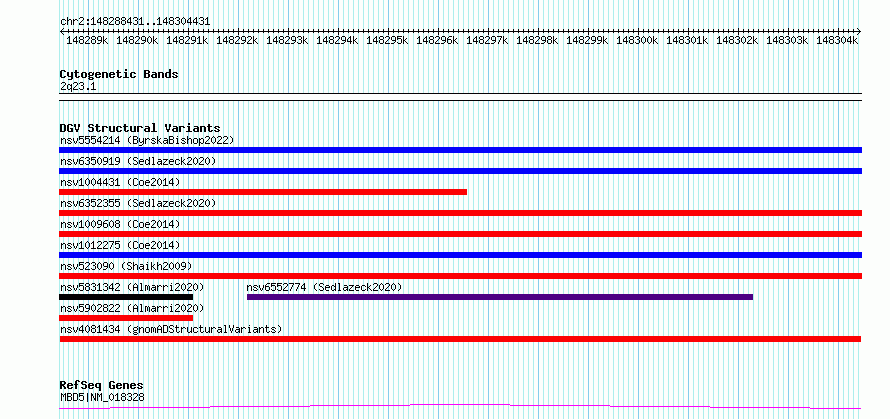
Task: Select the red bar under nsv6352355
Action: 460,213
